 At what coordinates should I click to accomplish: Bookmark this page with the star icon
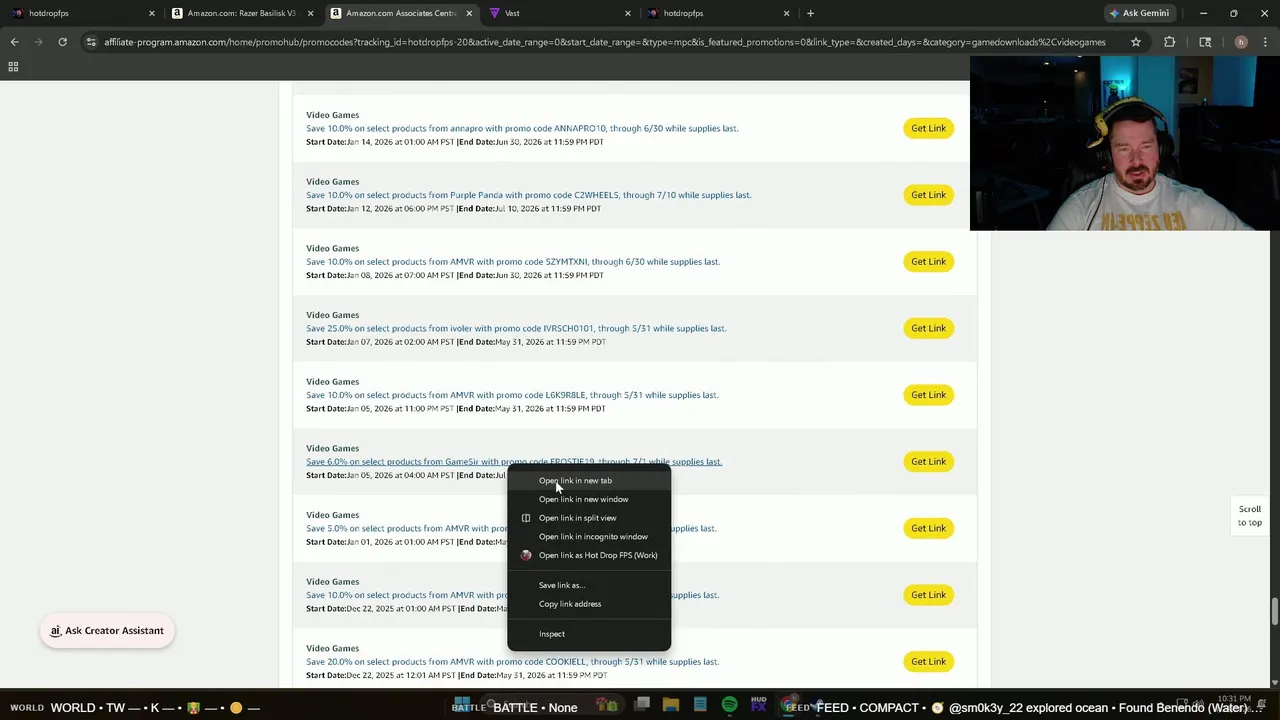coord(1136,42)
